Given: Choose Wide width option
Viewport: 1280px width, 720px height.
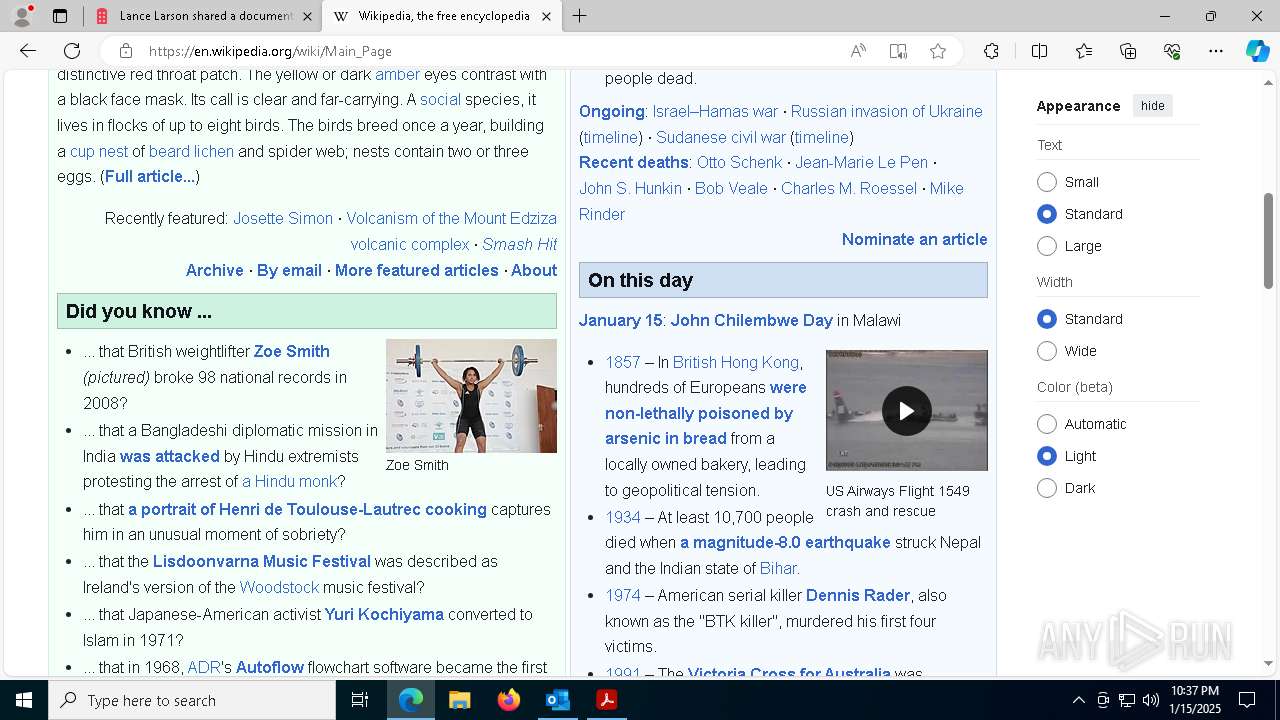Looking at the screenshot, I should pos(1047,351).
